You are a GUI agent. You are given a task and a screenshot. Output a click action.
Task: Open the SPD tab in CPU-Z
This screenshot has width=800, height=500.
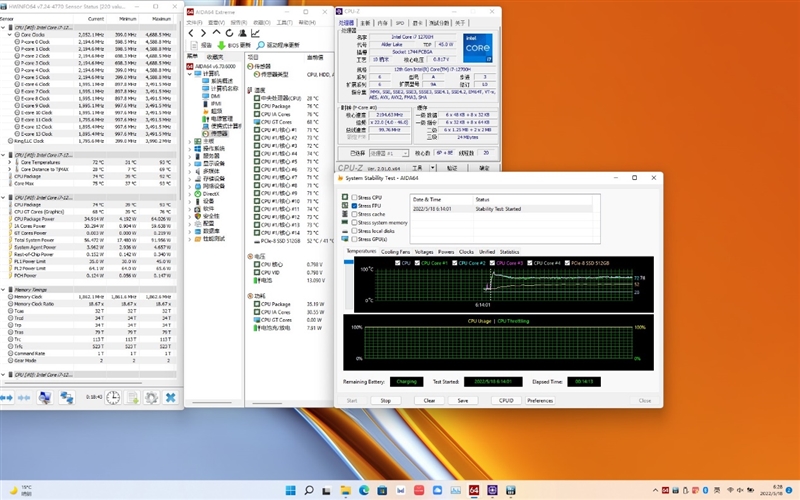[400, 23]
